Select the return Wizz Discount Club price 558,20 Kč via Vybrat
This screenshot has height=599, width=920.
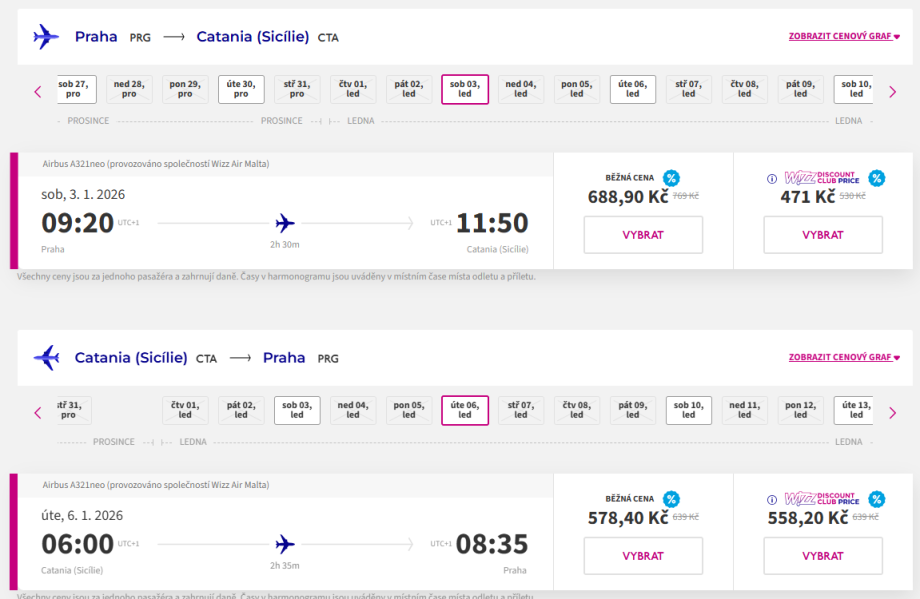coord(822,555)
